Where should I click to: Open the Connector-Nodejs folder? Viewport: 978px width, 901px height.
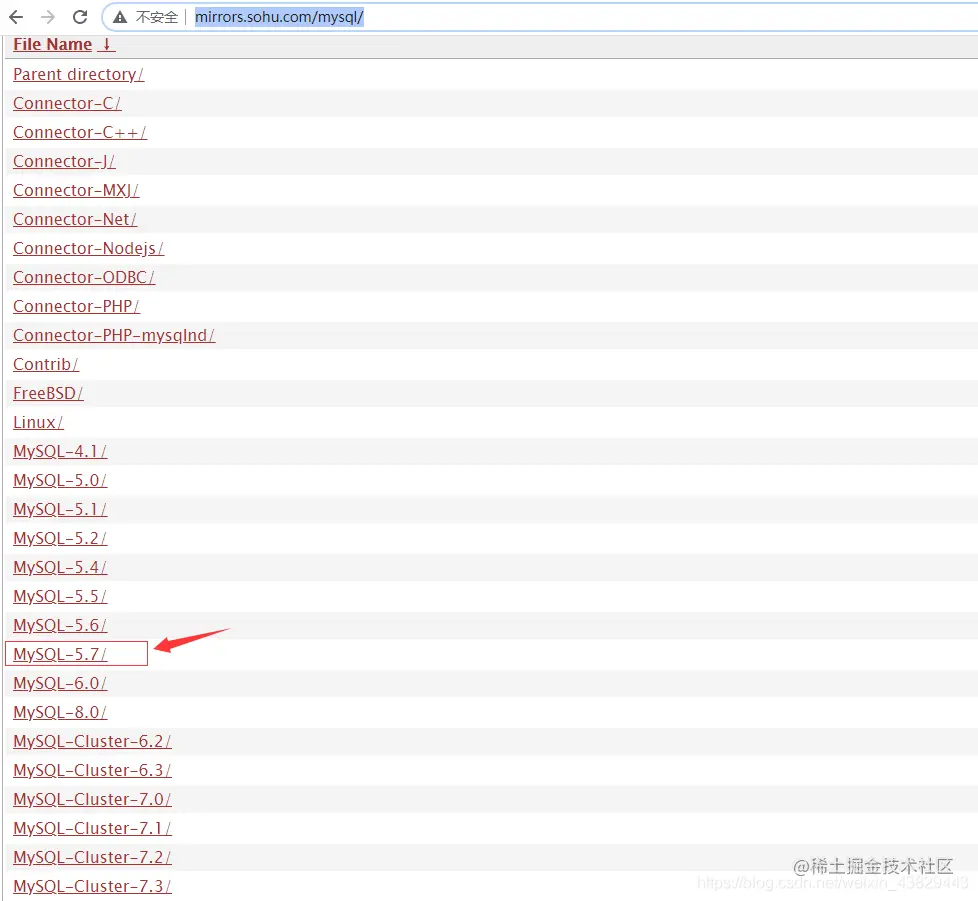pyautogui.click(x=88, y=248)
